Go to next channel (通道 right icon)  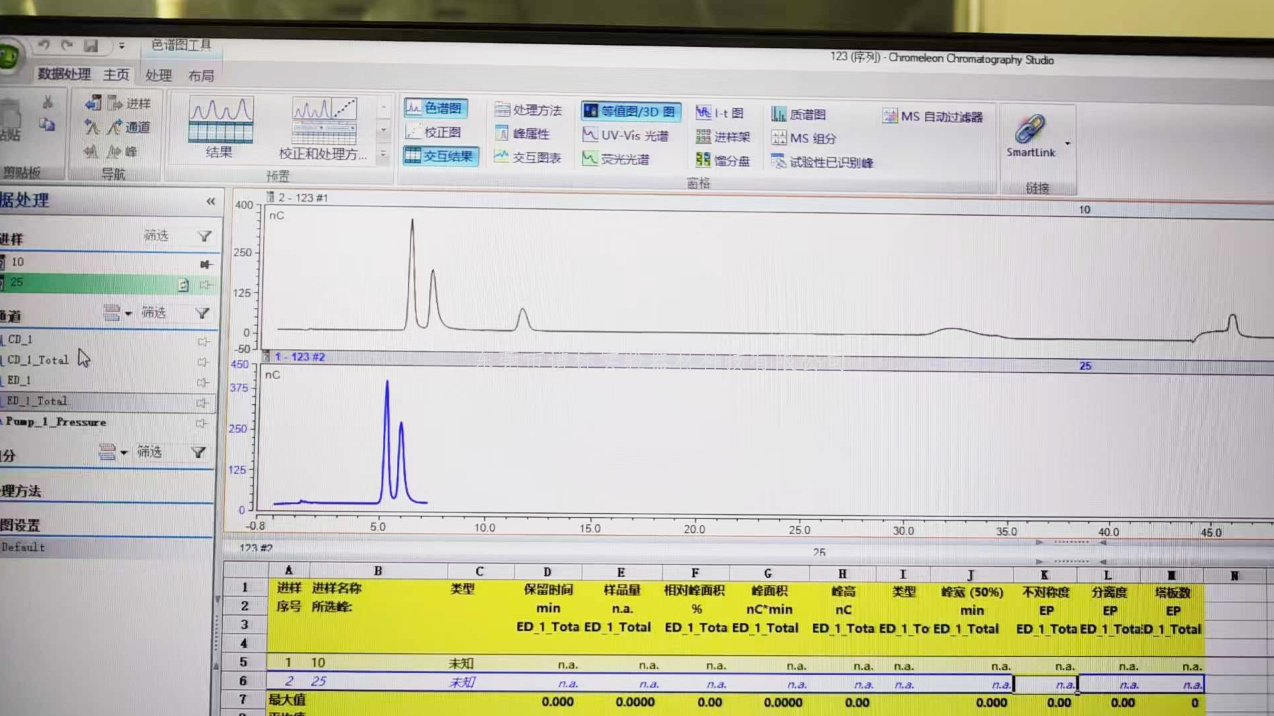pyautogui.click(x=114, y=127)
